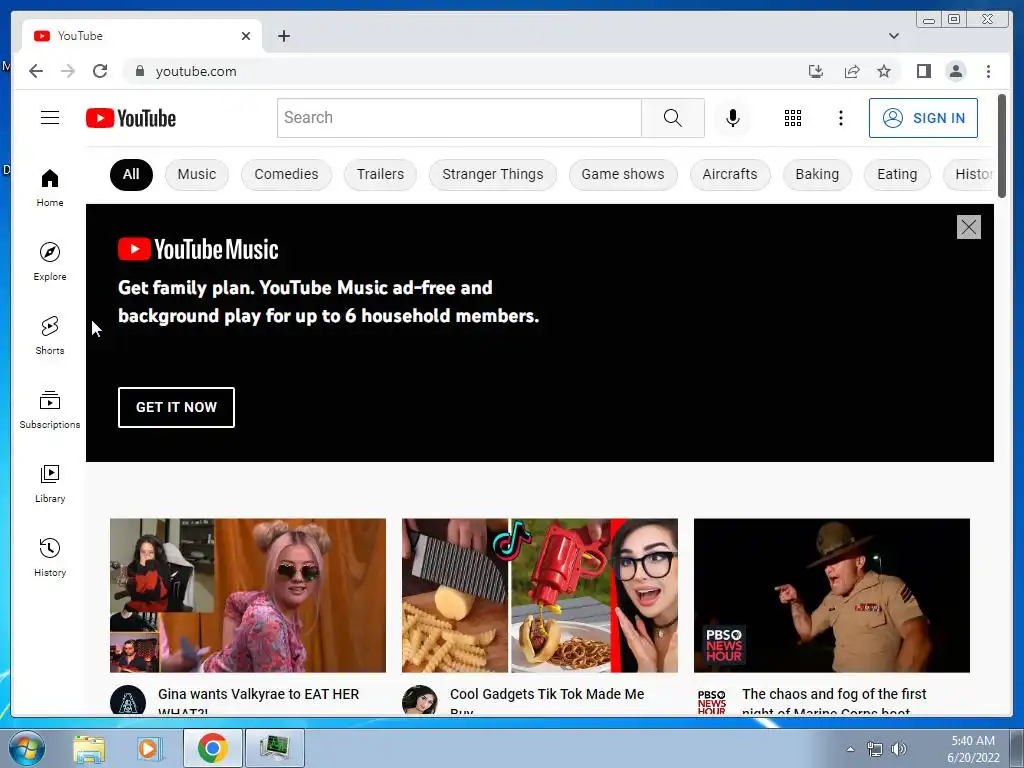Close the YouTube browser tab
The width and height of the screenshot is (1024, 768).
pyautogui.click(x=246, y=36)
